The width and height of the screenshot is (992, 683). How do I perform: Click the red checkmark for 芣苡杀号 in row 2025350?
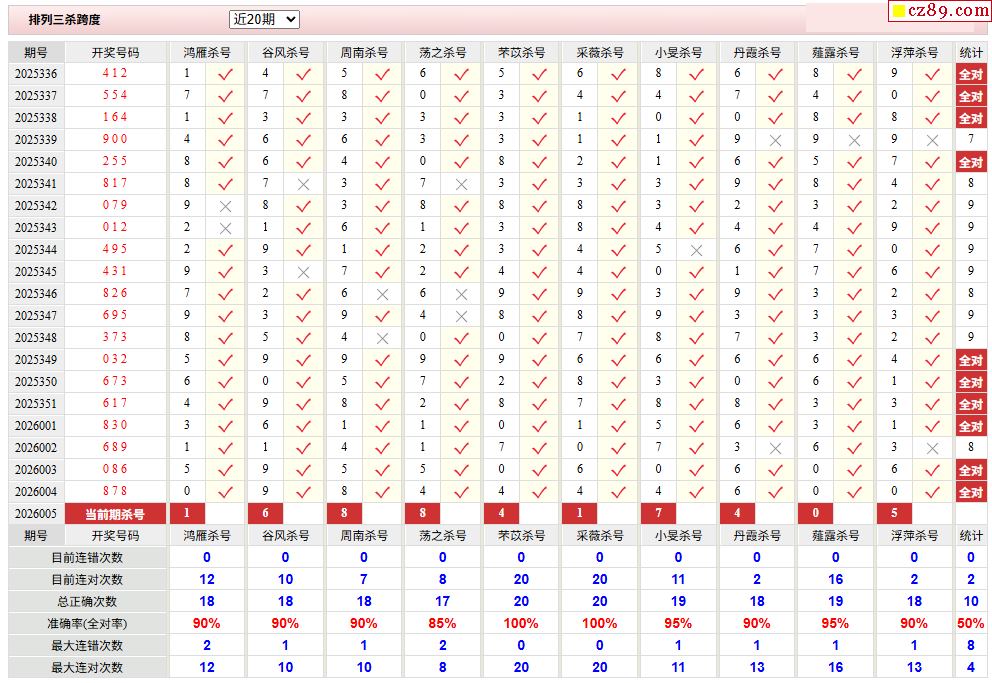pyautogui.click(x=540, y=382)
